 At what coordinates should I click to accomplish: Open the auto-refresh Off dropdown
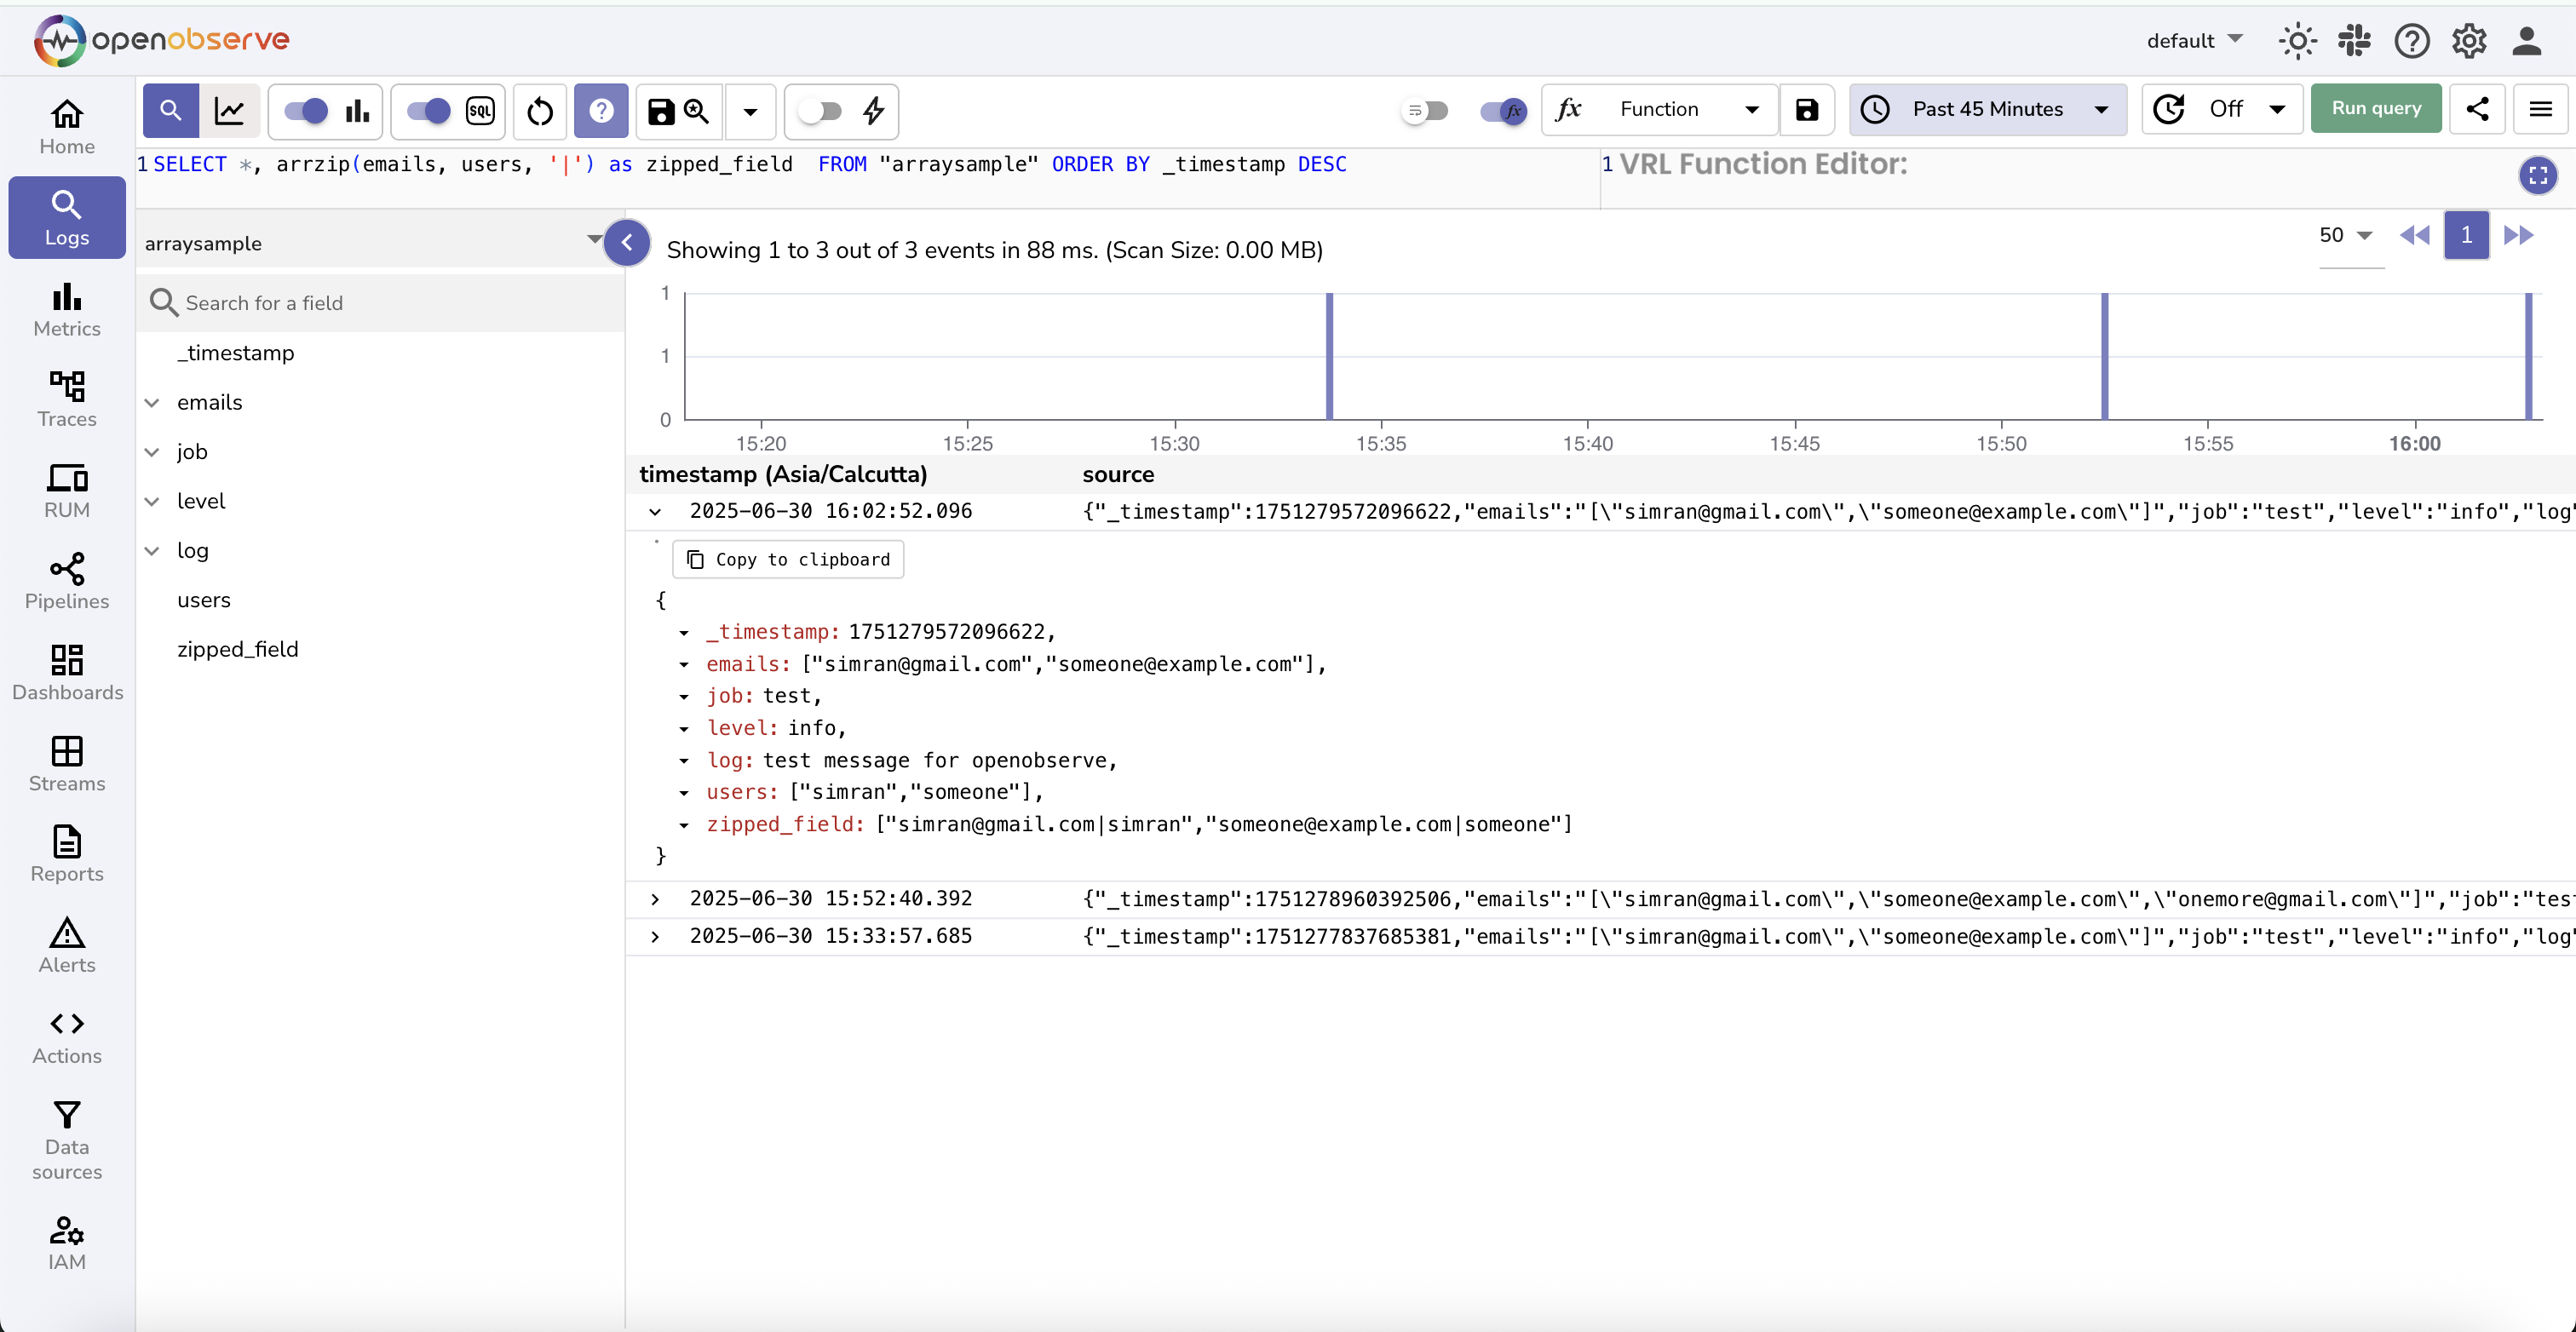click(x=2222, y=109)
